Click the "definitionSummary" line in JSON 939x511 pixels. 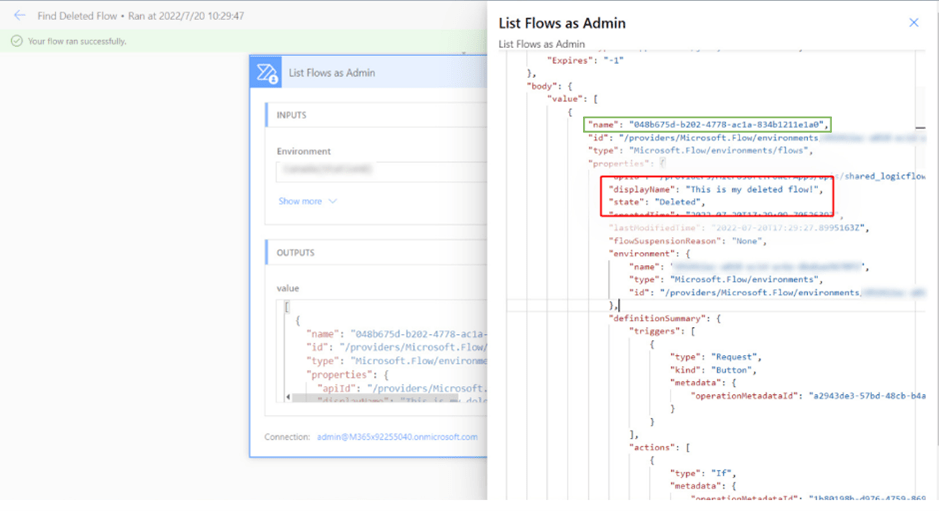tap(664, 318)
